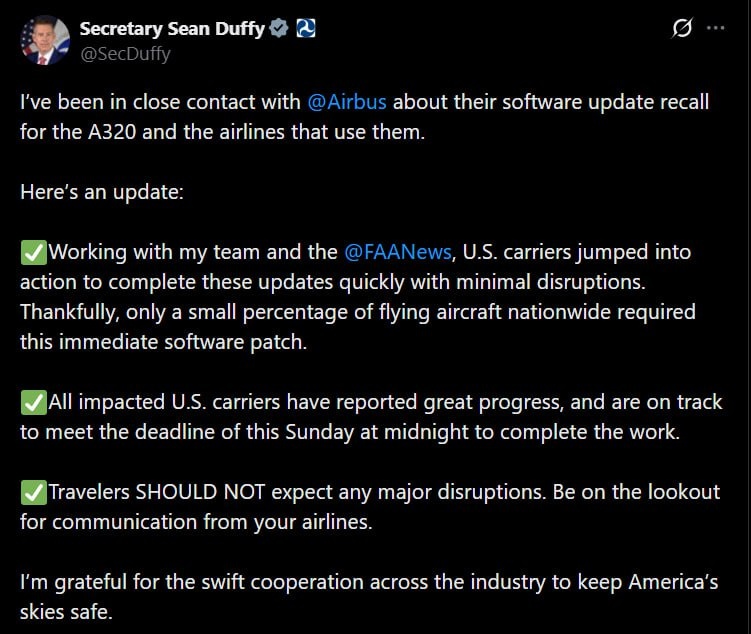Viewport: 751px width, 634px height.
Task: Open the three-dot more options menu
Action: click(x=715, y=29)
